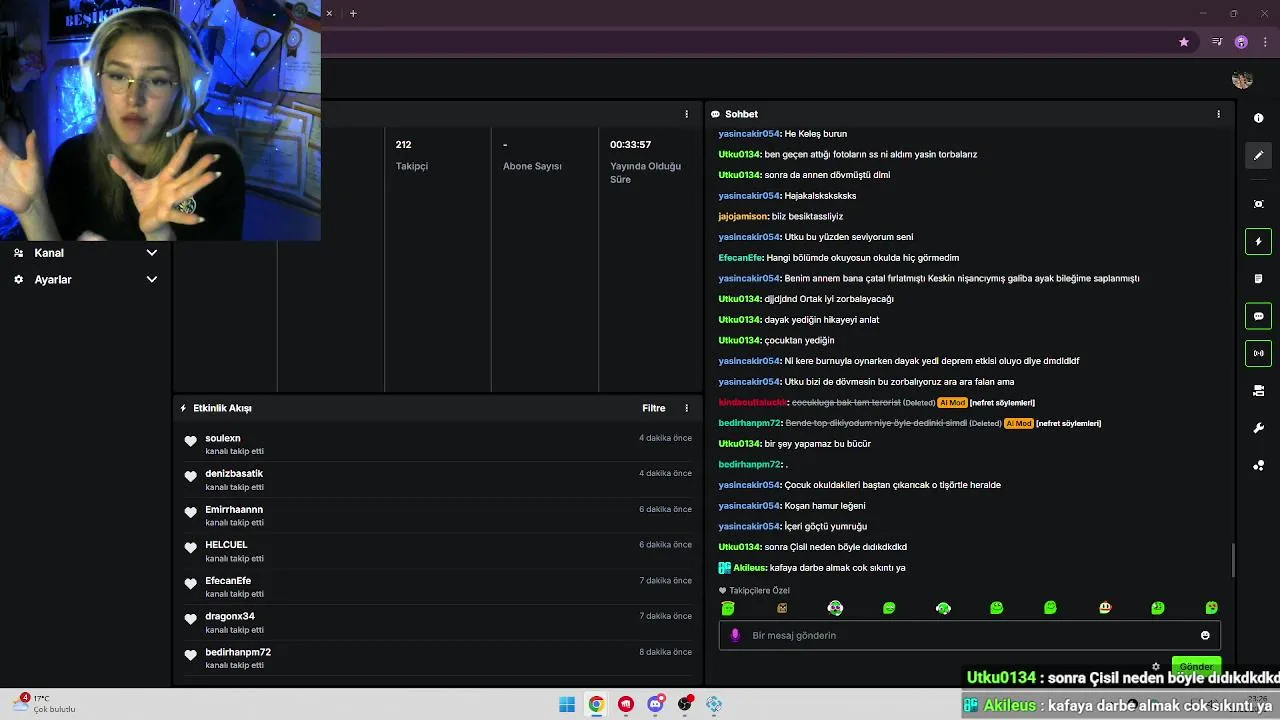Screen dimensions: 1280x720
Task: Open the profile avatar menu
Action: point(1242,80)
